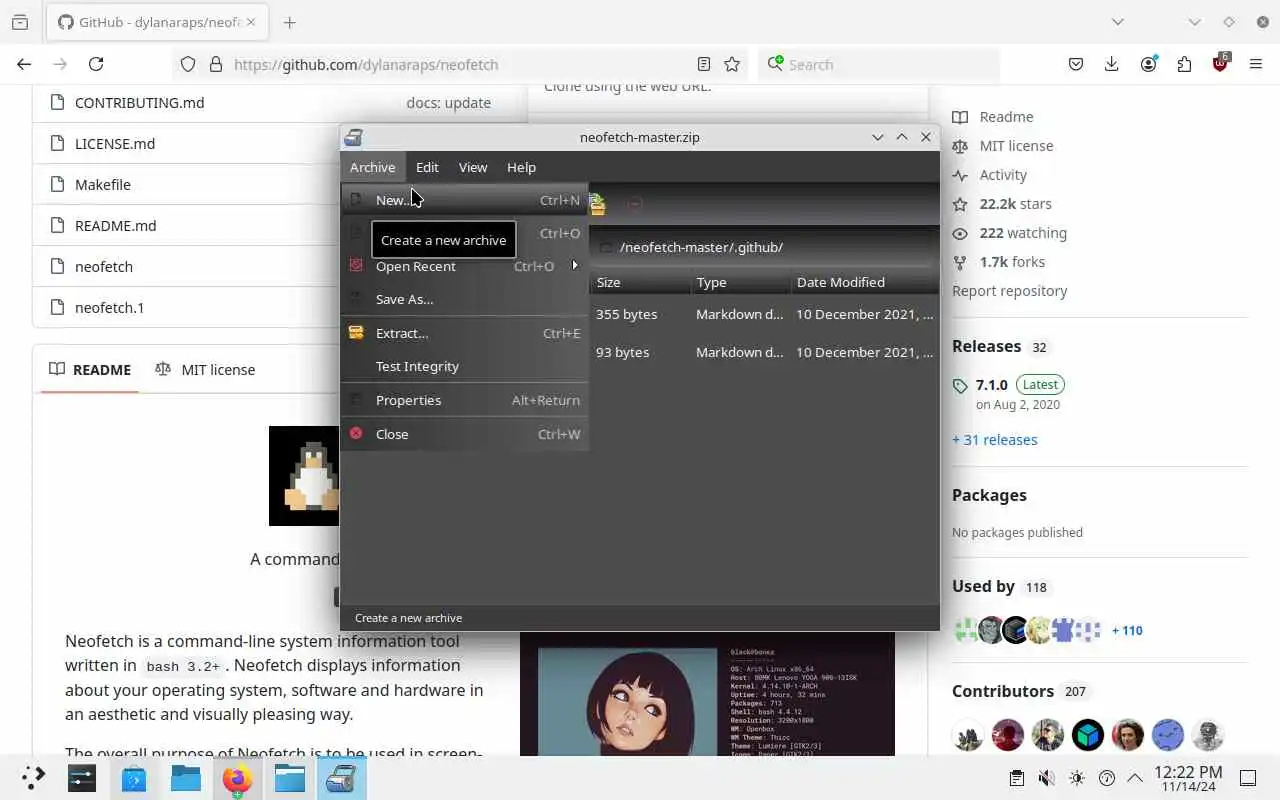This screenshot has height=800, width=1280.
Task: Select Test Integrity menu entry
Action: pos(464,366)
